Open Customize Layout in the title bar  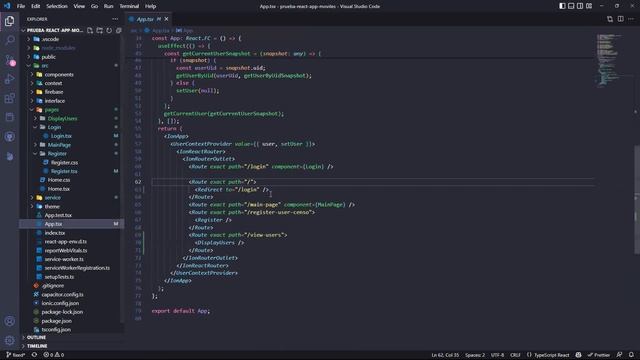pyautogui.click(x=589, y=6)
